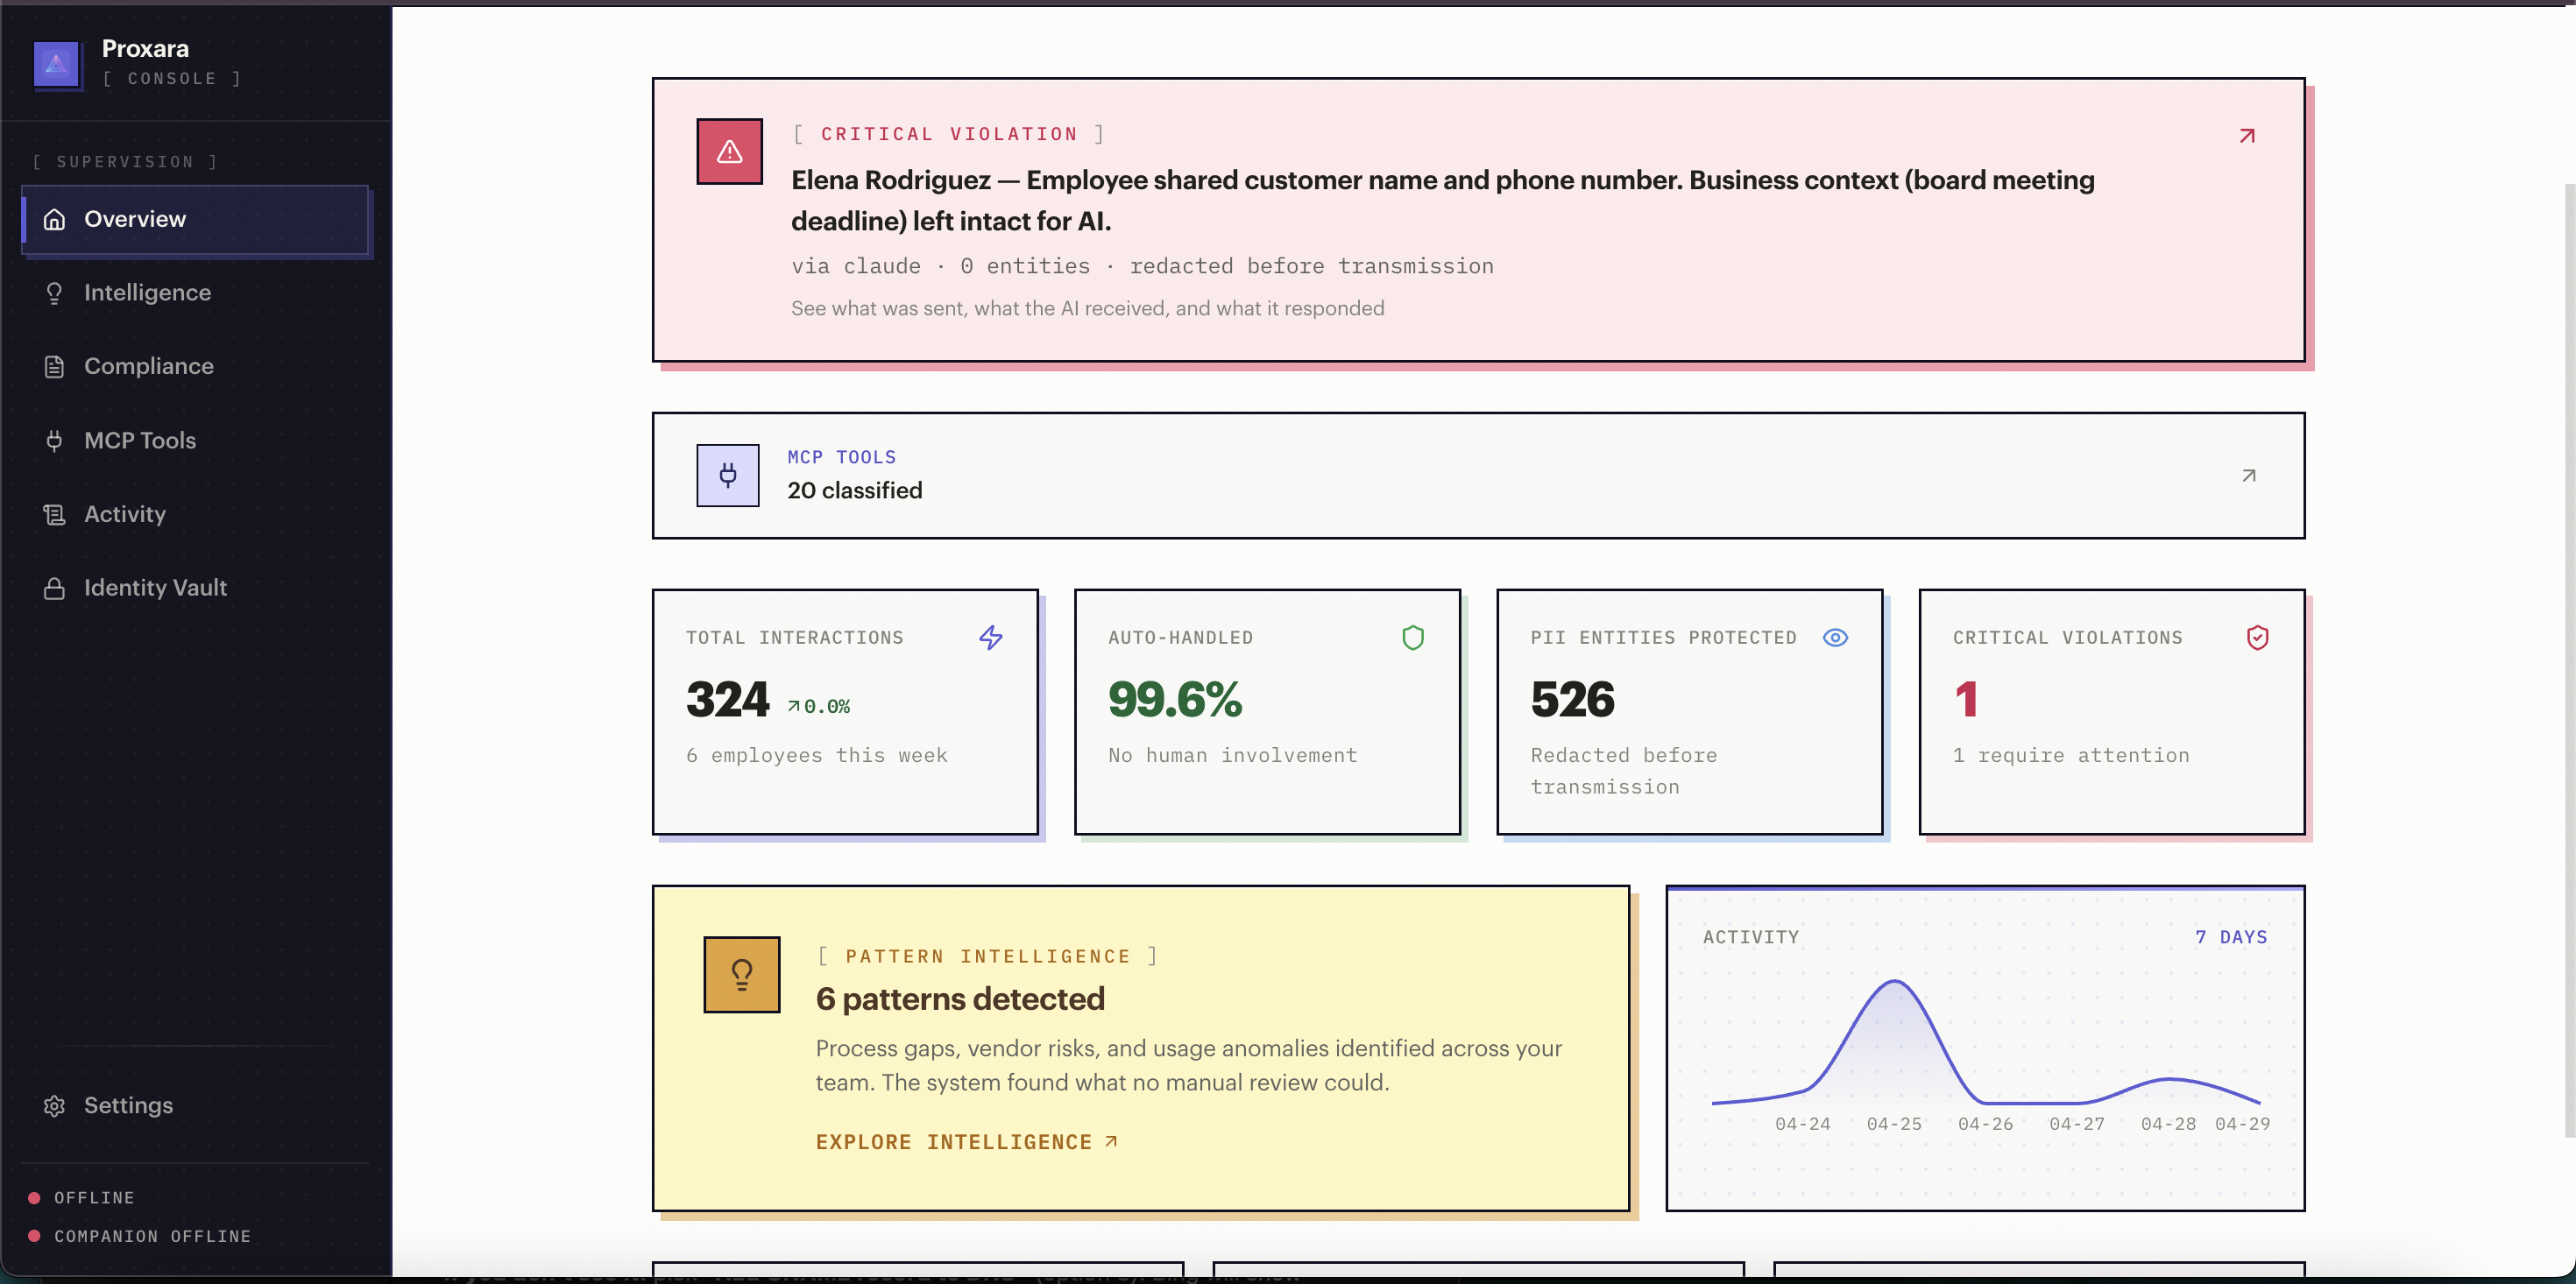Click the PII Entities eye icon
This screenshot has height=1284, width=2576.
(x=1834, y=637)
